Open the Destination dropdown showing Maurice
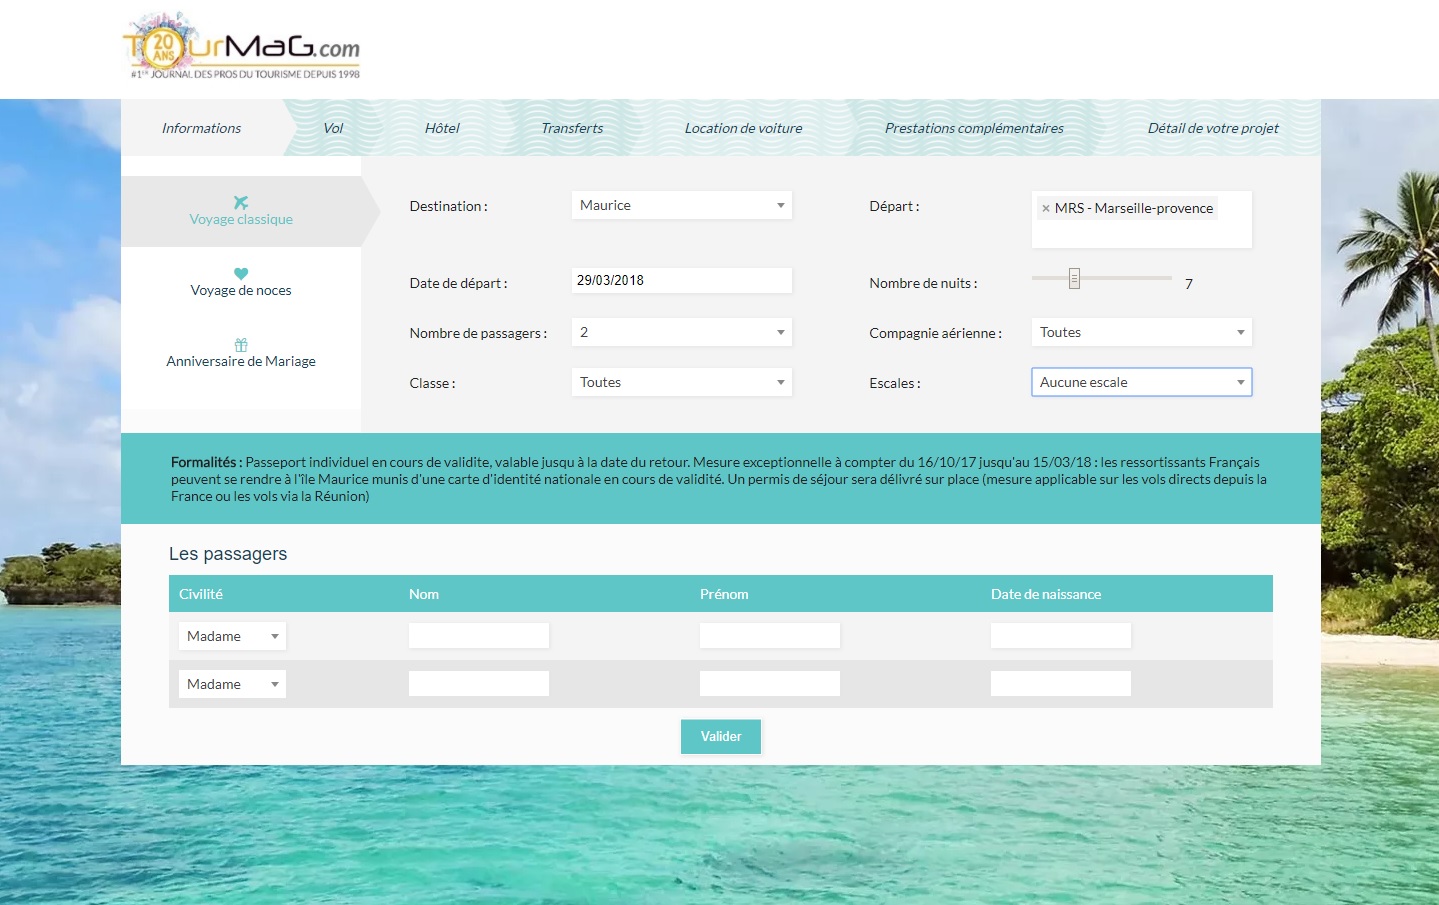1439x905 pixels. [681, 206]
